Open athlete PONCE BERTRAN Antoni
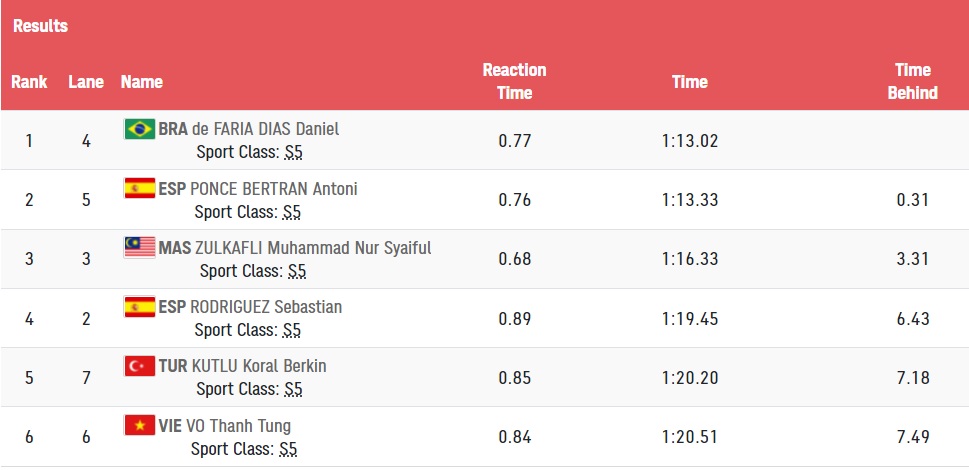This screenshot has height=470, width=969. [x=274, y=188]
